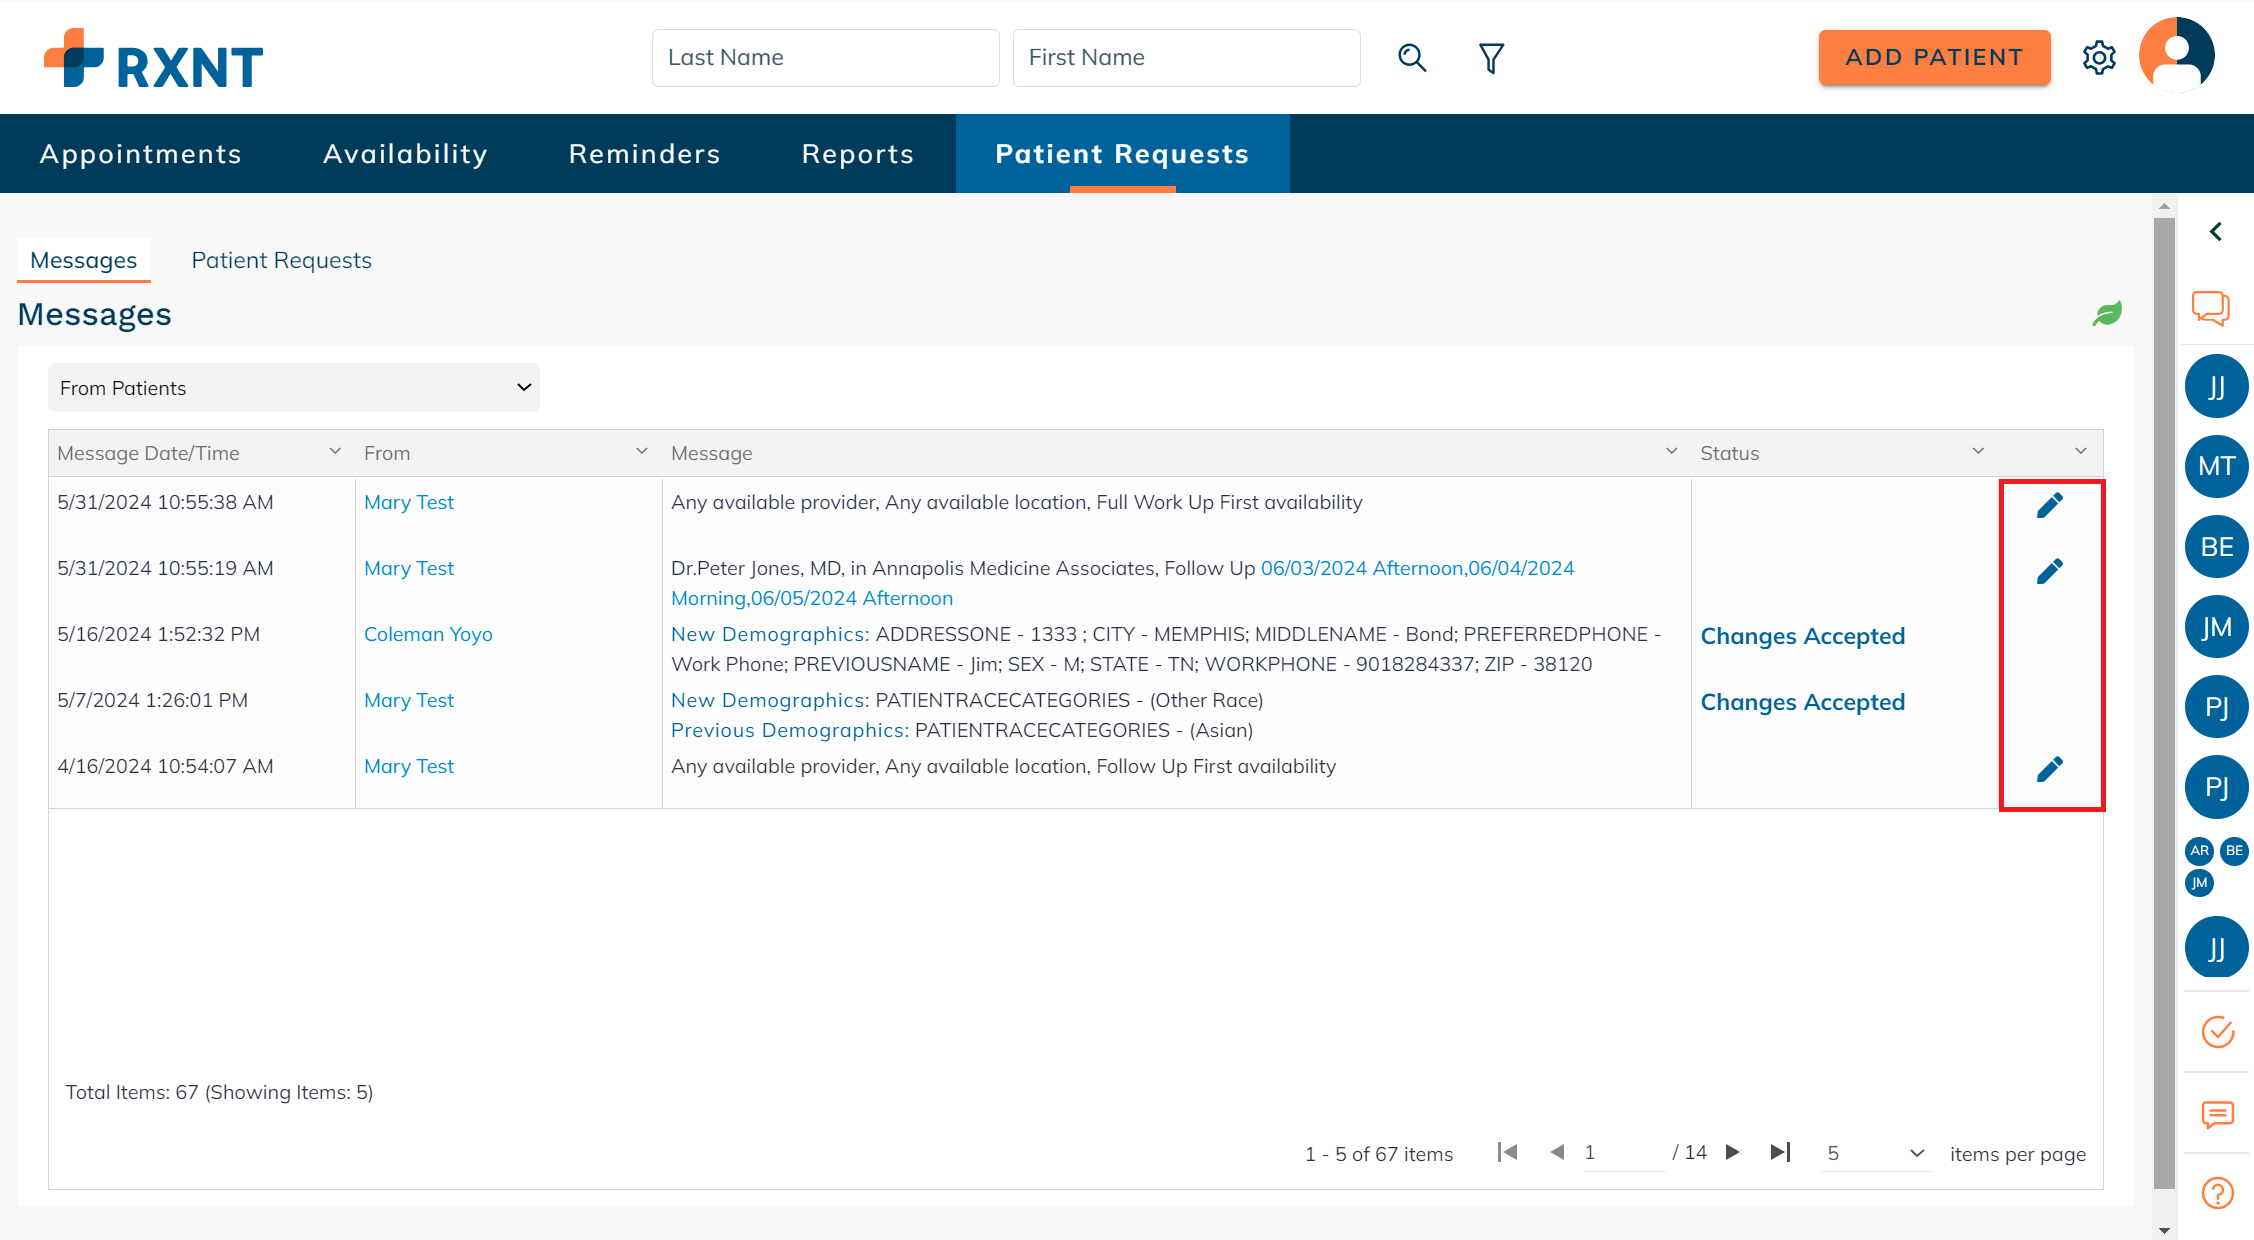The height and width of the screenshot is (1240, 2254).
Task: Open the From Patients dropdown
Action: pos(294,388)
